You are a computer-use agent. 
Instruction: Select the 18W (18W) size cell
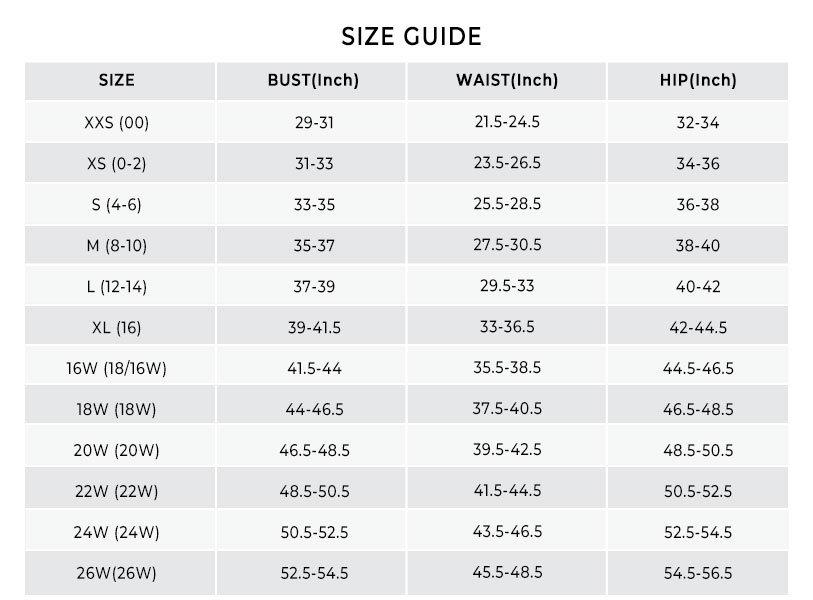click(117, 410)
